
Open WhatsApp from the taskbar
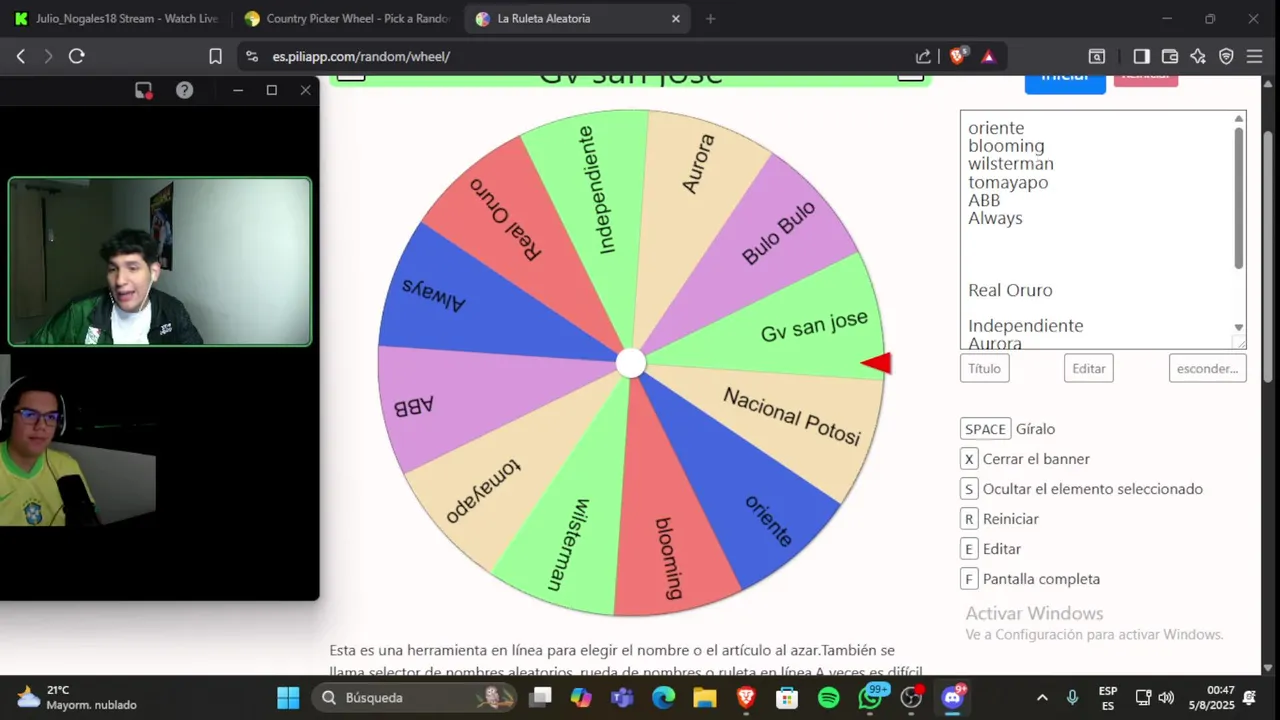coord(870,697)
